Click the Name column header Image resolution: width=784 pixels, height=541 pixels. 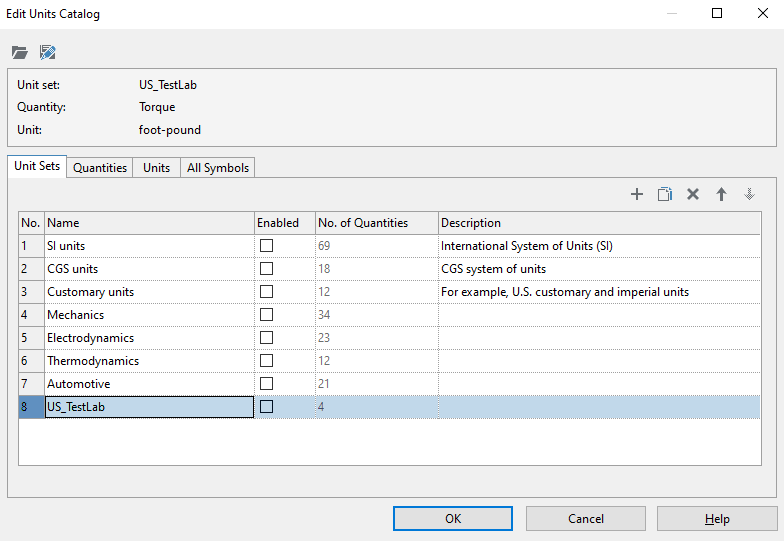[148, 223]
